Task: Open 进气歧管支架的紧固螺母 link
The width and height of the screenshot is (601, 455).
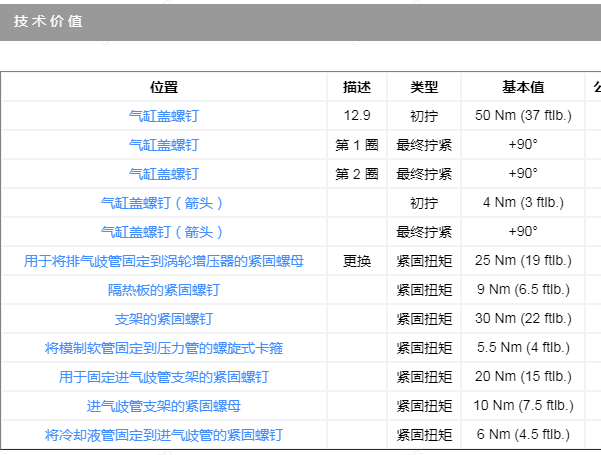Action: tap(164, 406)
